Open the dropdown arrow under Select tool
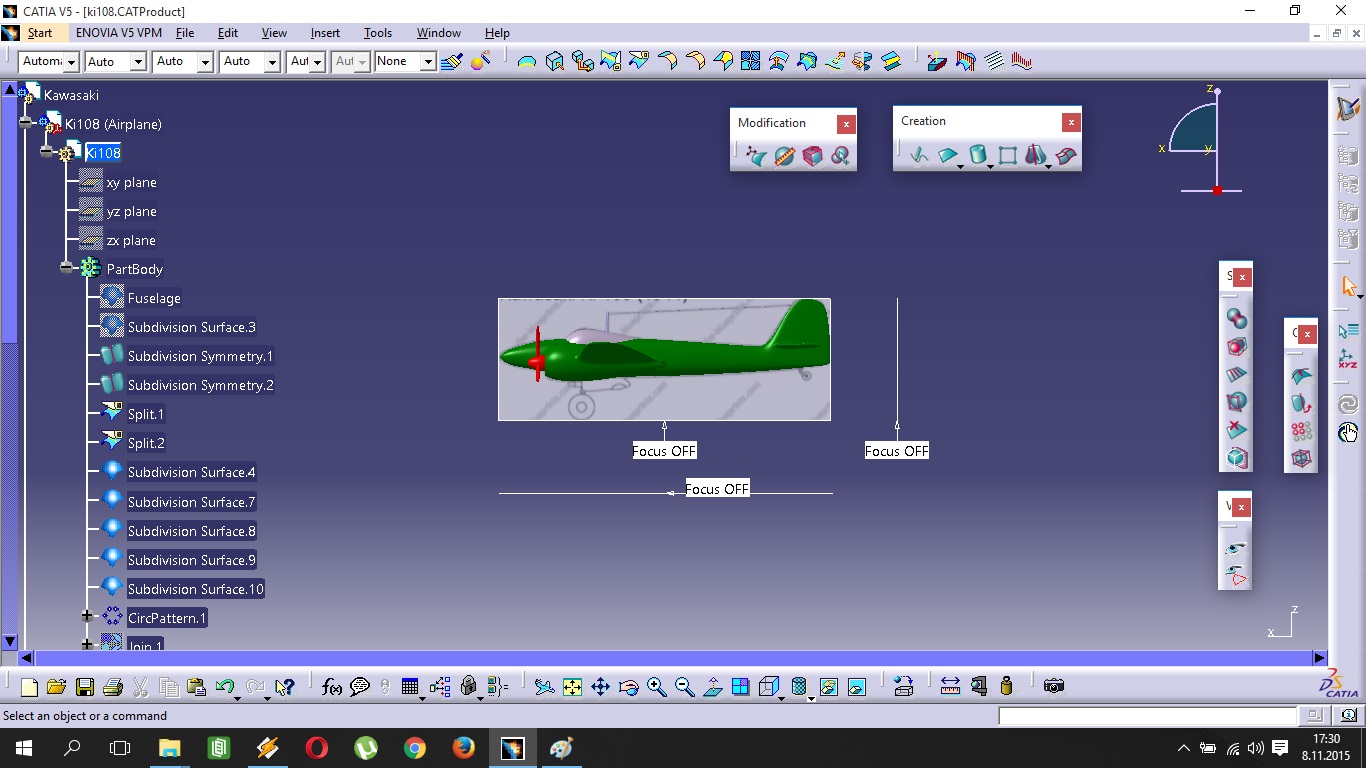 pyautogui.click(x=1360, y=296)
